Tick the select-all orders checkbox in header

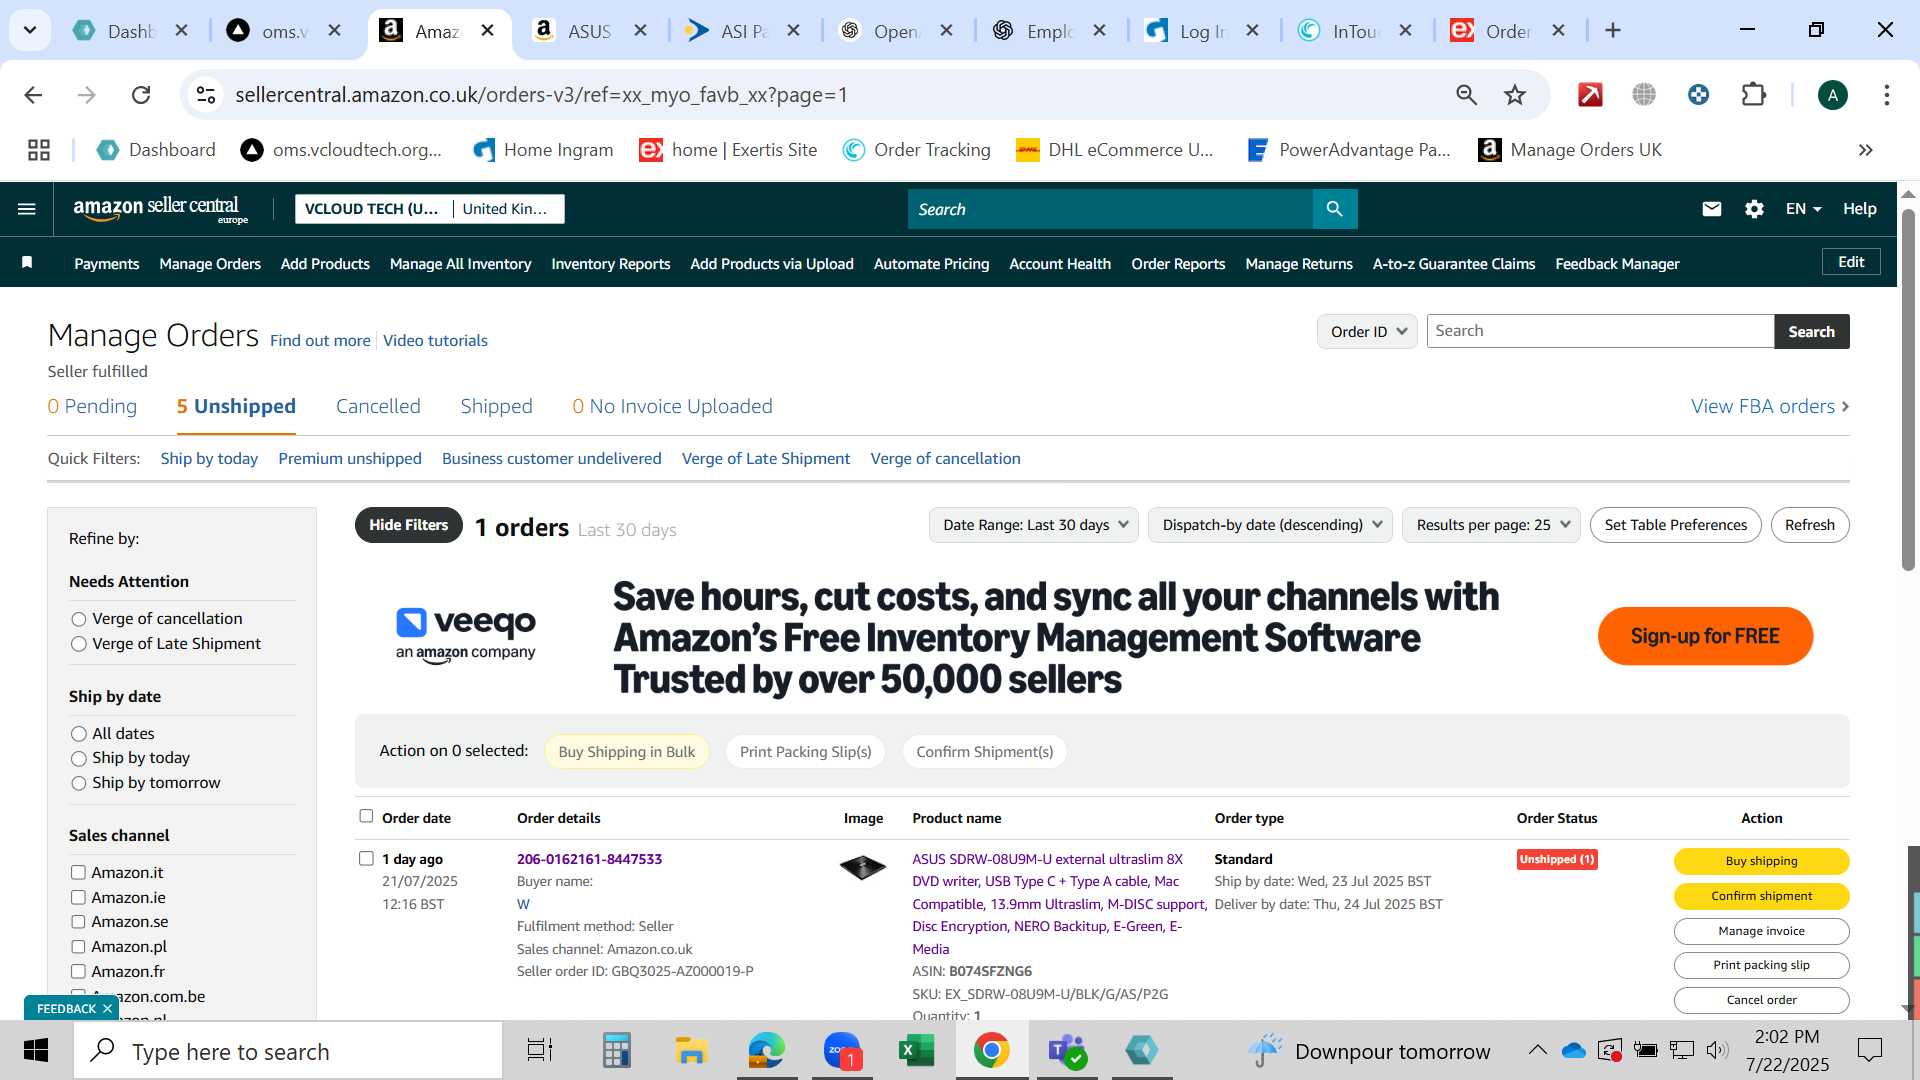366,816
